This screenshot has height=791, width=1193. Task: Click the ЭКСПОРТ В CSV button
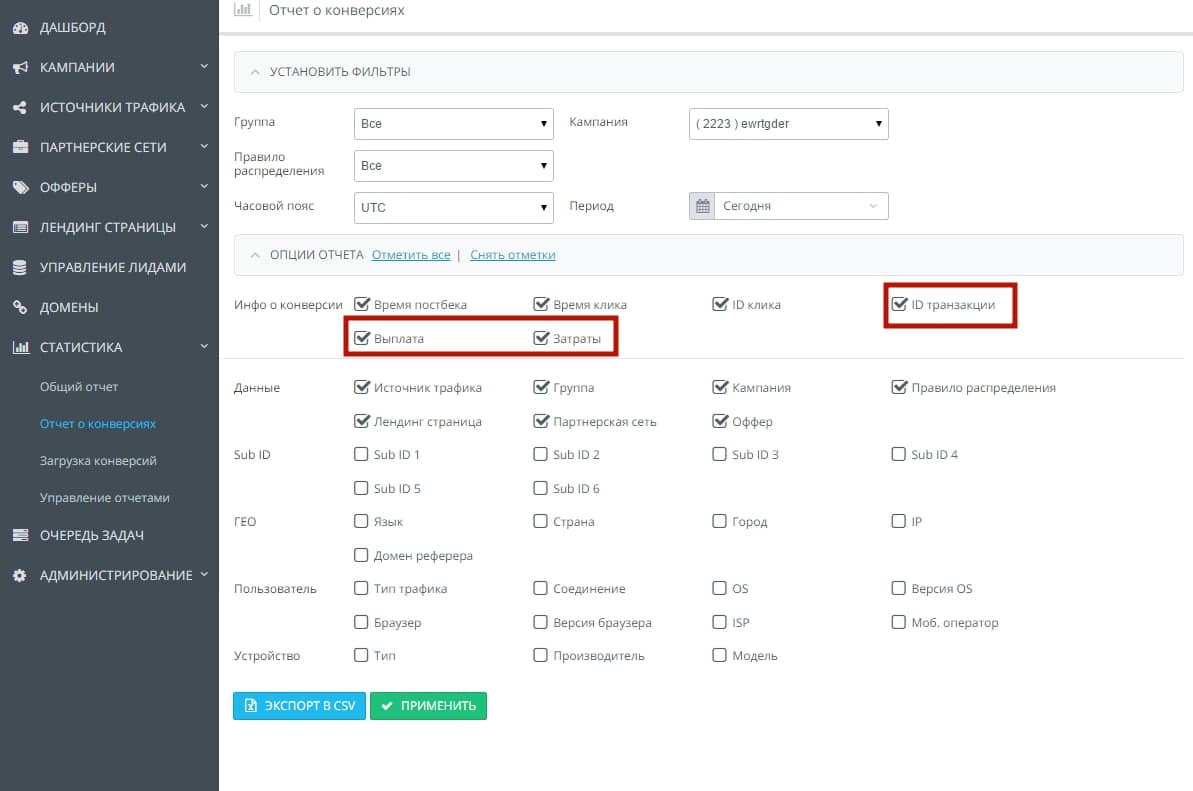pyautogui.click(x=299, y=706)
